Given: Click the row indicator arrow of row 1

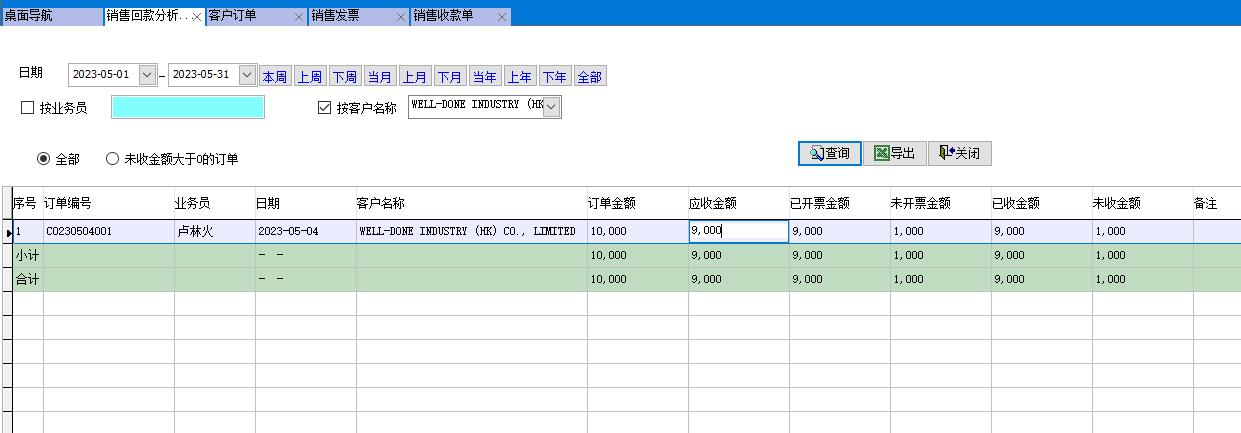Looking at the screenshot, I should [6, 232].
